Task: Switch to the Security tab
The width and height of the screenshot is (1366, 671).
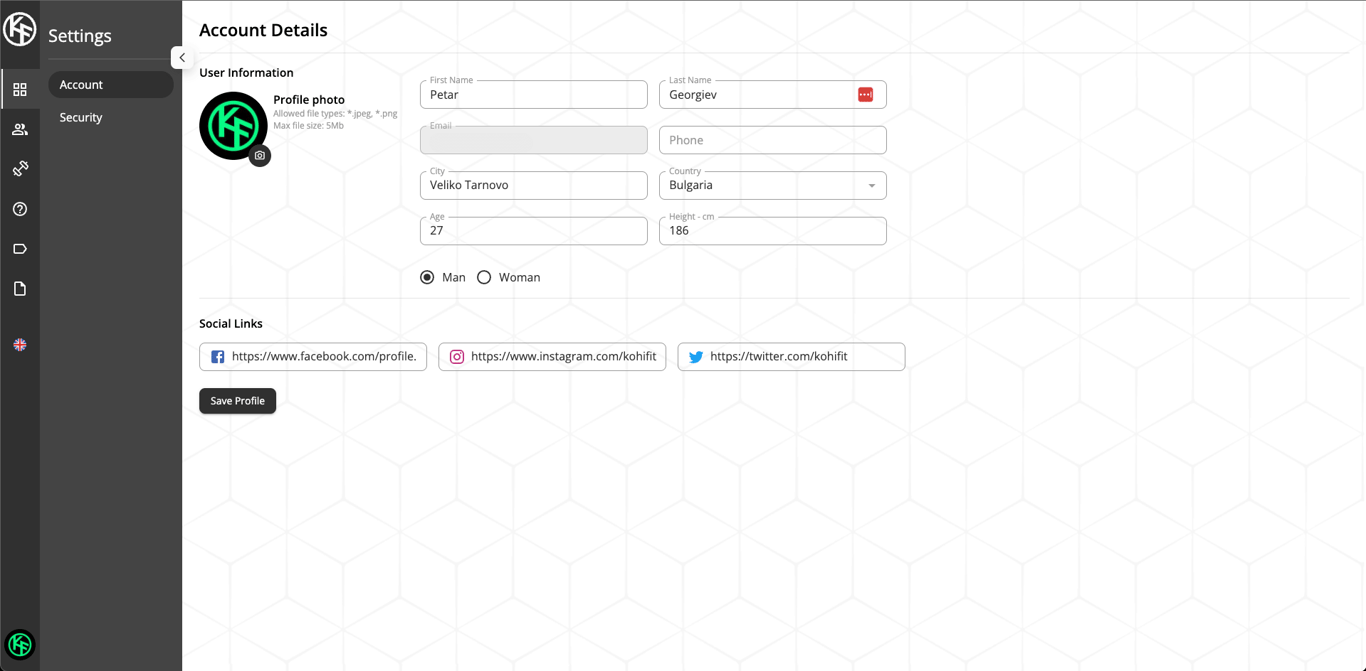Action: pos(81,117)
